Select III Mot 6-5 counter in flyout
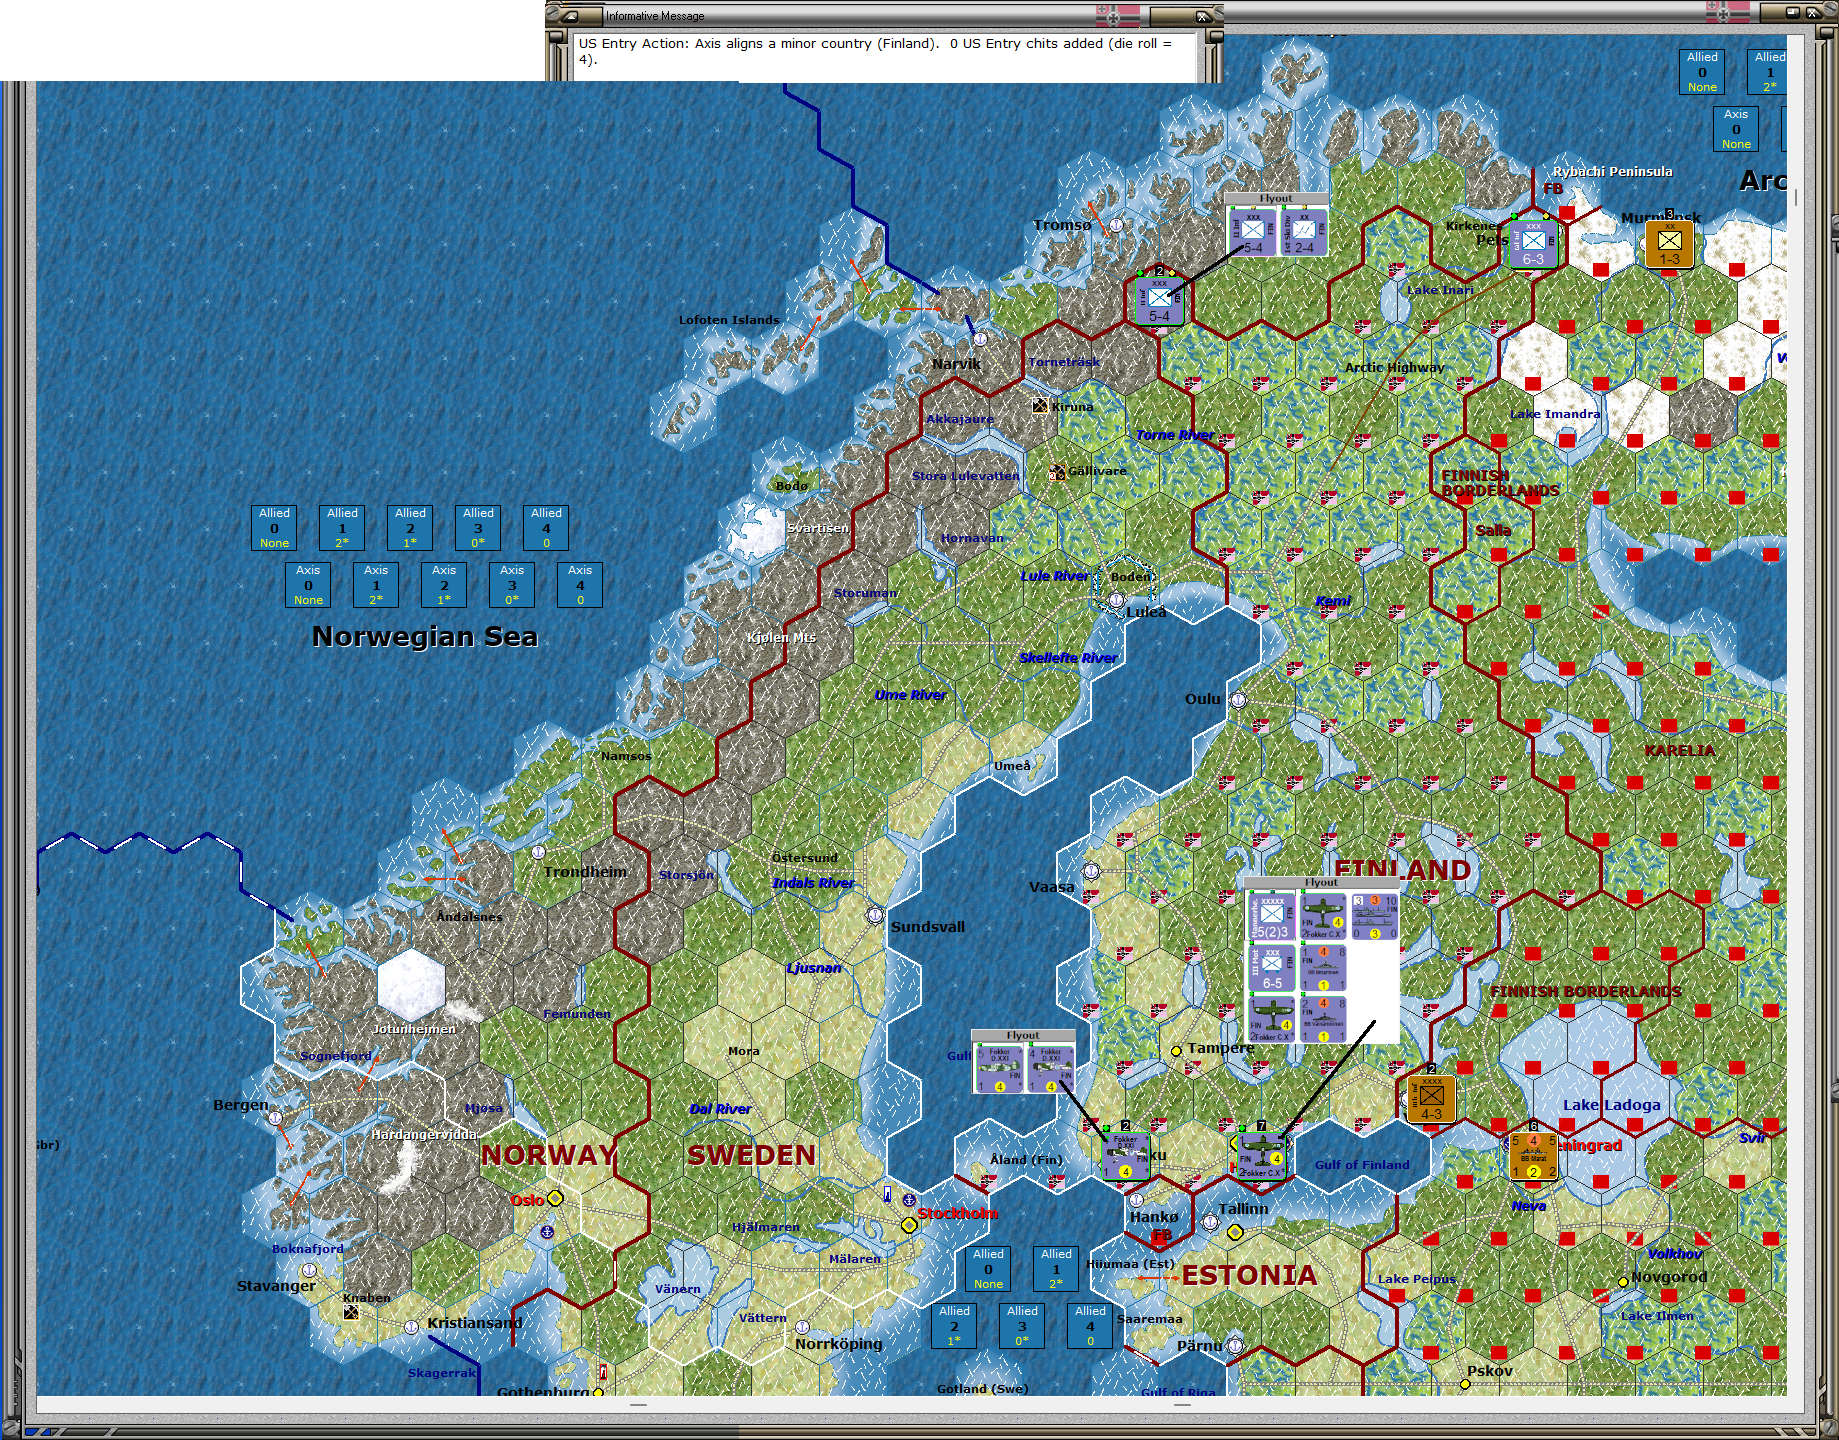This screenshot has width=1839, height=1440. pos(1272,968)
